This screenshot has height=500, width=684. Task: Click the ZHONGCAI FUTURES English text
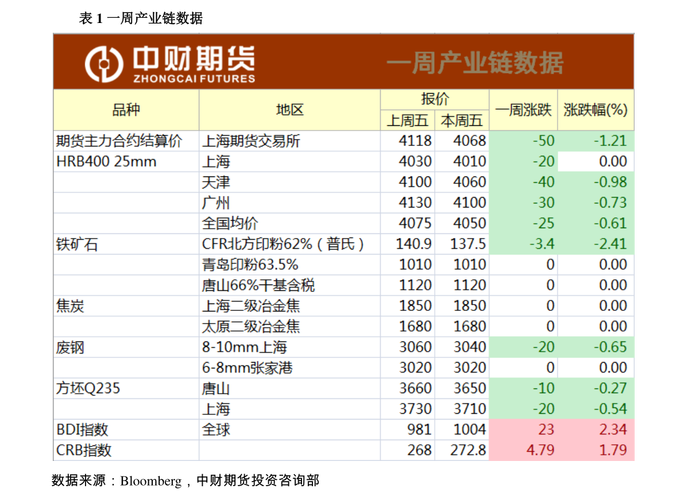pos(194,79)
